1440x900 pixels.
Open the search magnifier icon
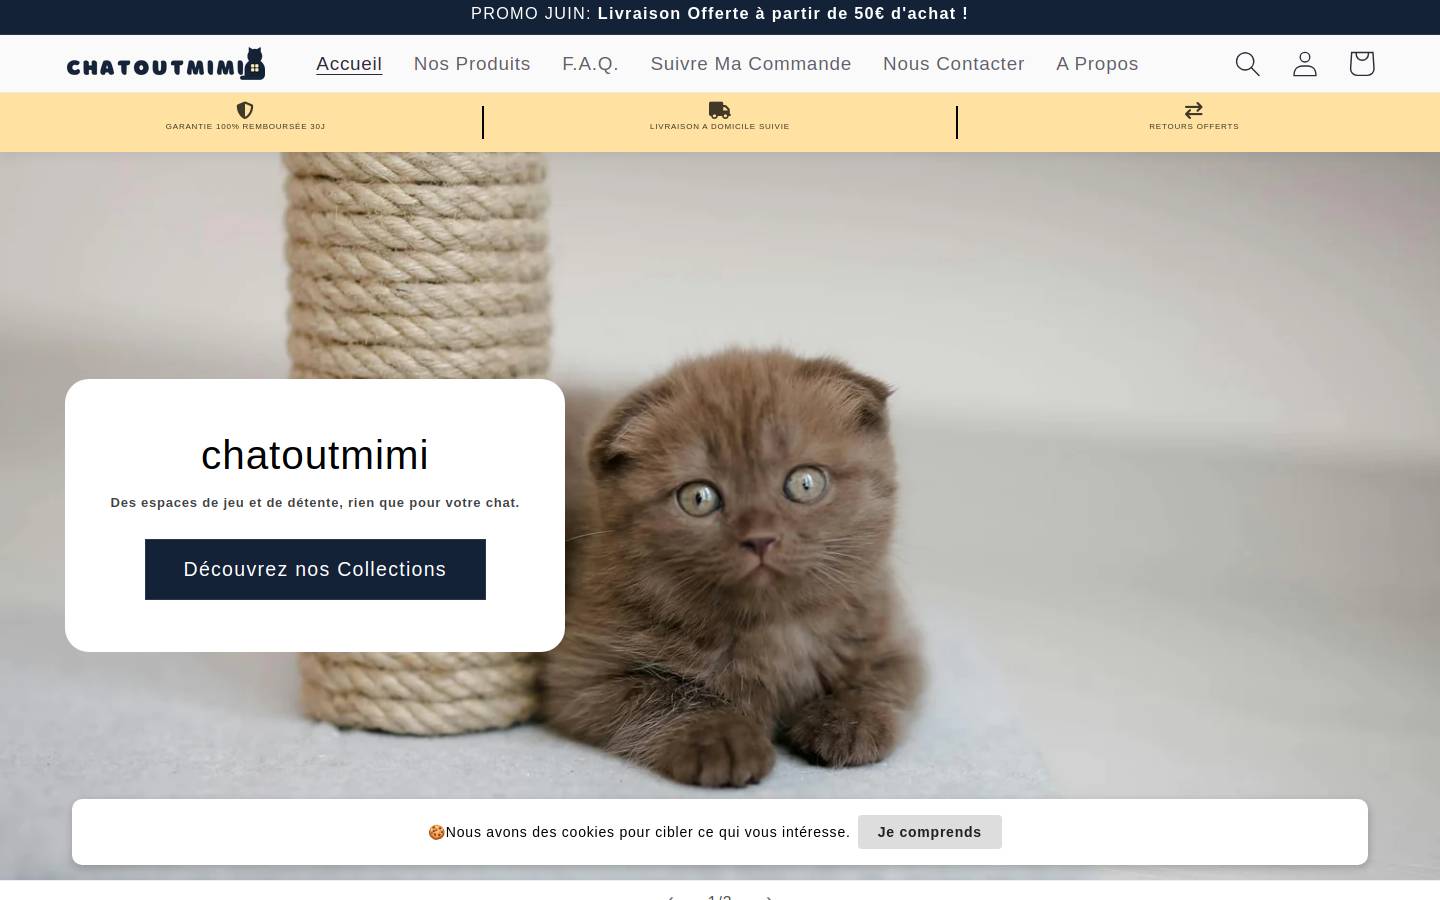point(1247,64)
